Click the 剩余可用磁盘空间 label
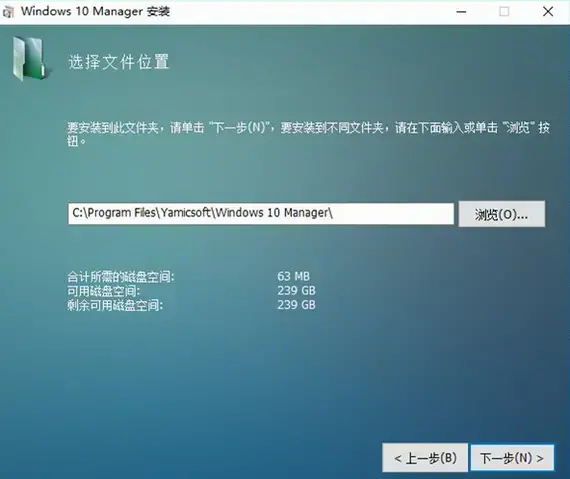Screen dimensions: 570x479 (x=115, y=305)
